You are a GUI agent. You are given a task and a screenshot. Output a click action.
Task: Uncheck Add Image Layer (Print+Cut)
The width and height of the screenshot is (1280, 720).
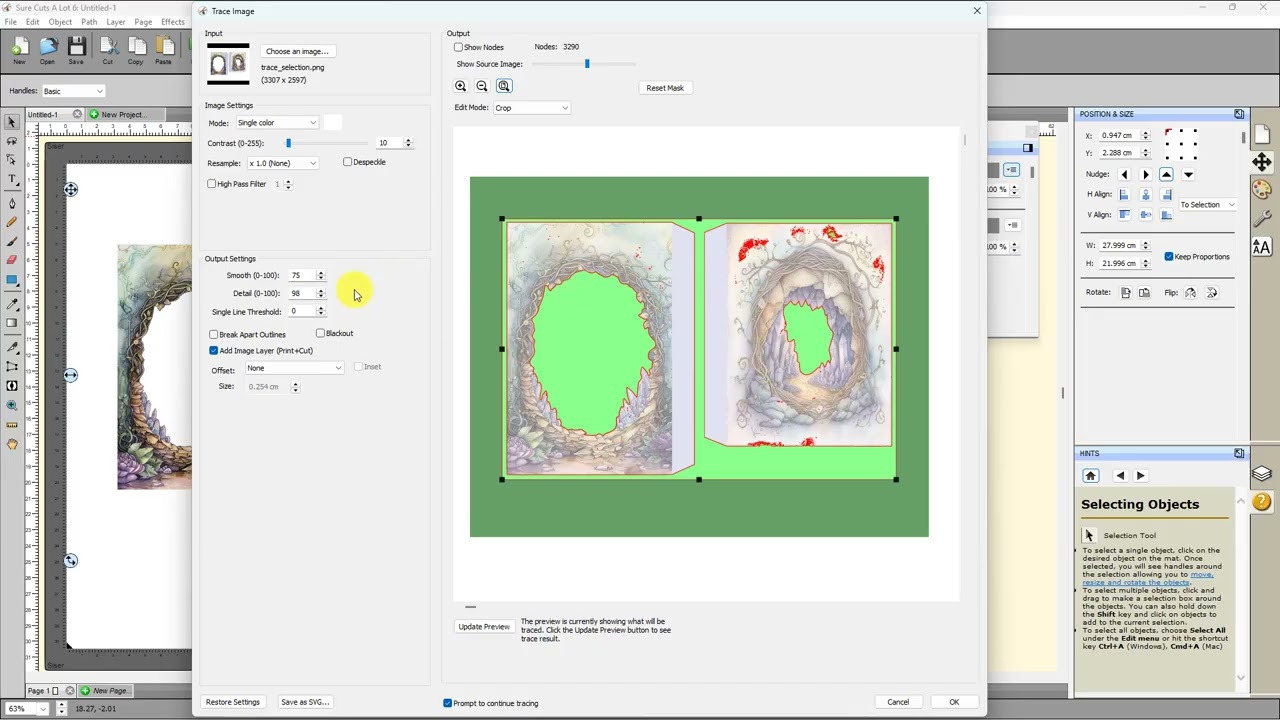pos(214,351)
